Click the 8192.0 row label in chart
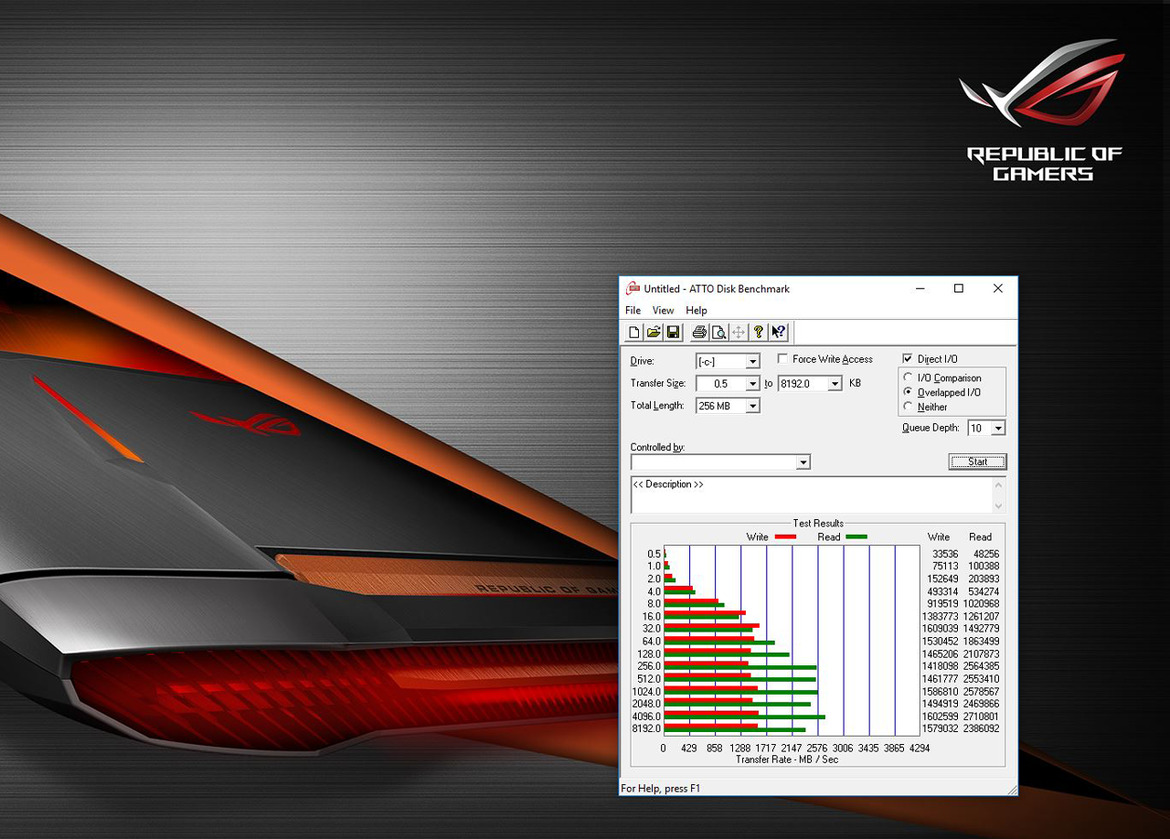This screenshot has height=839, width=1170. (646, 729)
